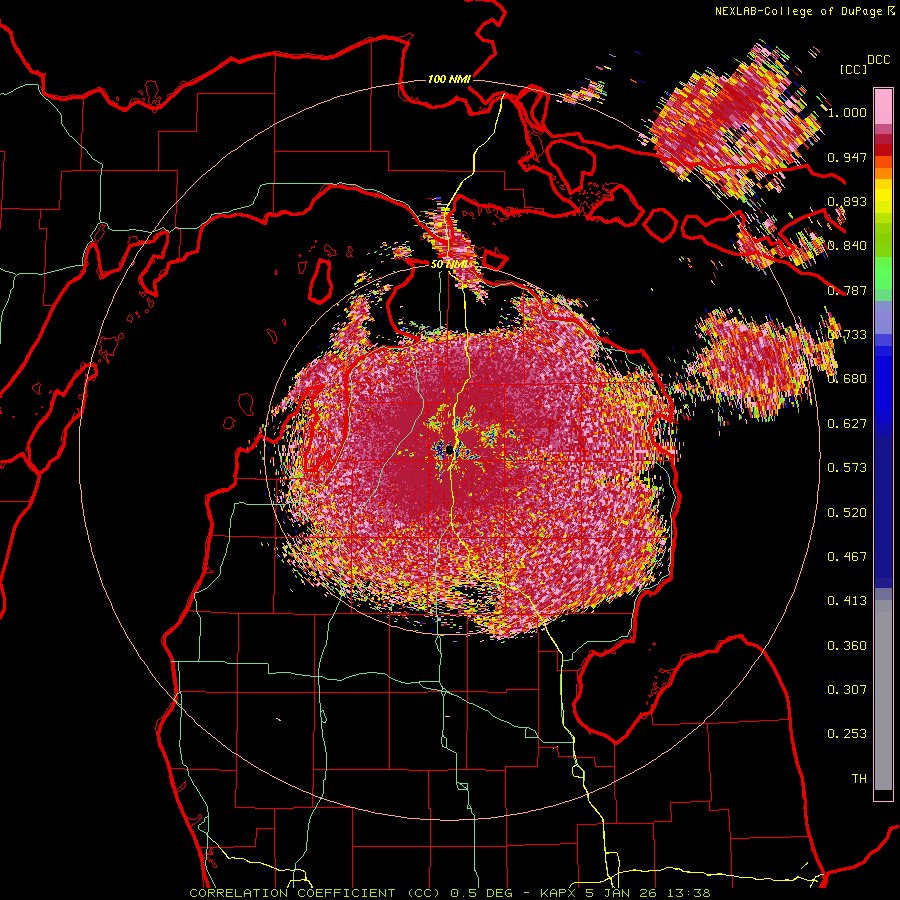Select the 0.307 legend value

point(847,690)
